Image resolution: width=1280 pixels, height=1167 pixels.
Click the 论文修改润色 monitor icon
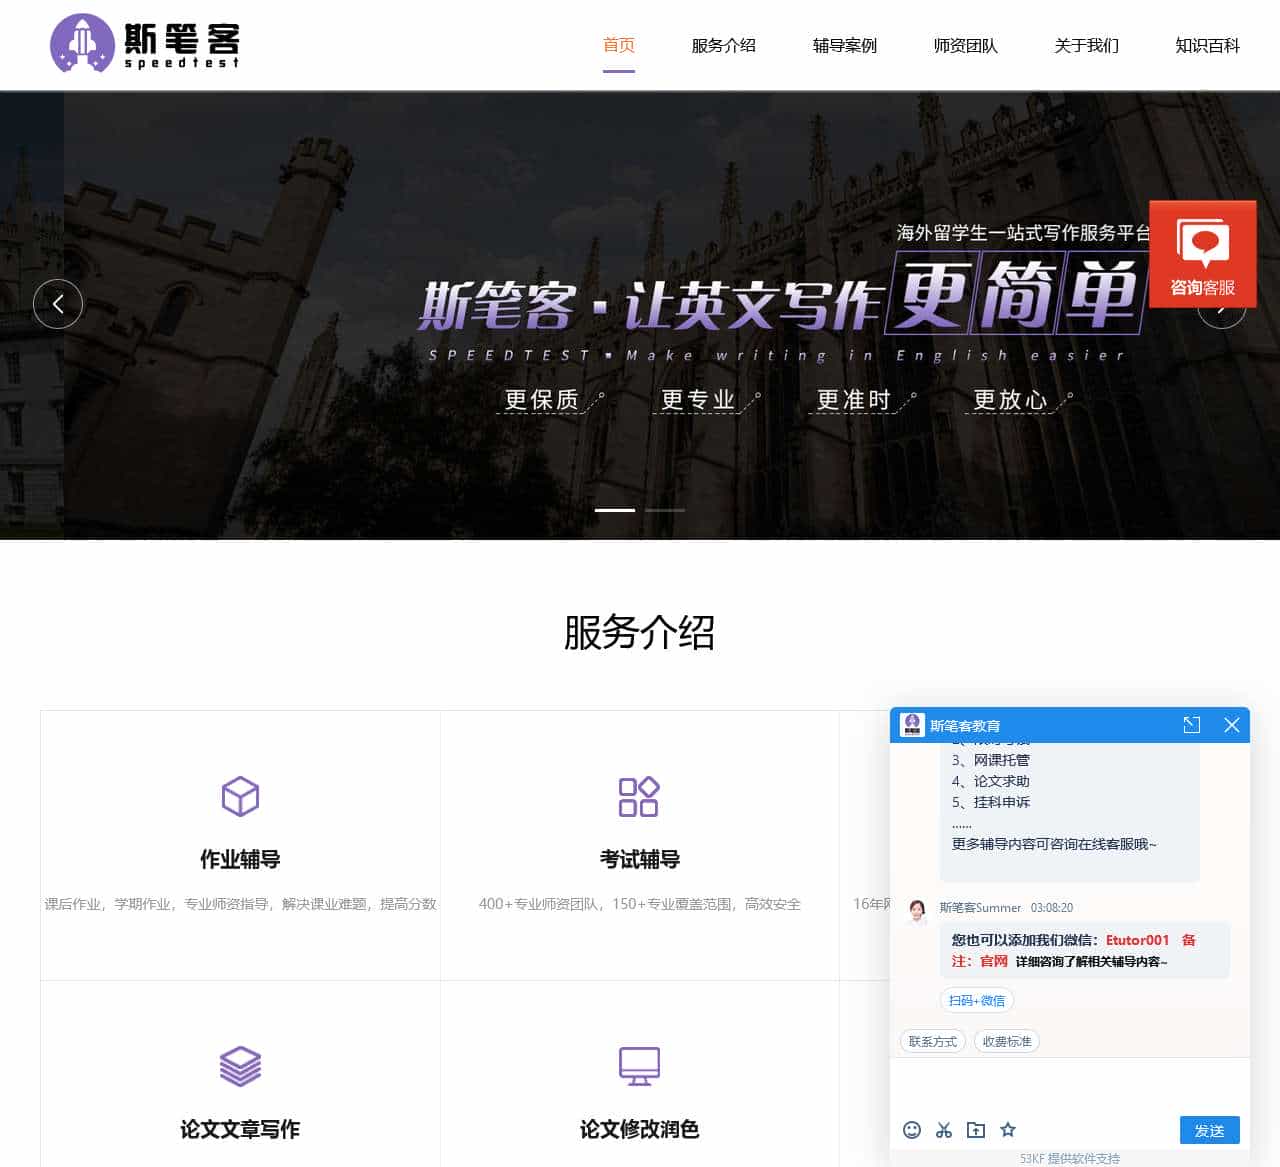point(639,1066)
